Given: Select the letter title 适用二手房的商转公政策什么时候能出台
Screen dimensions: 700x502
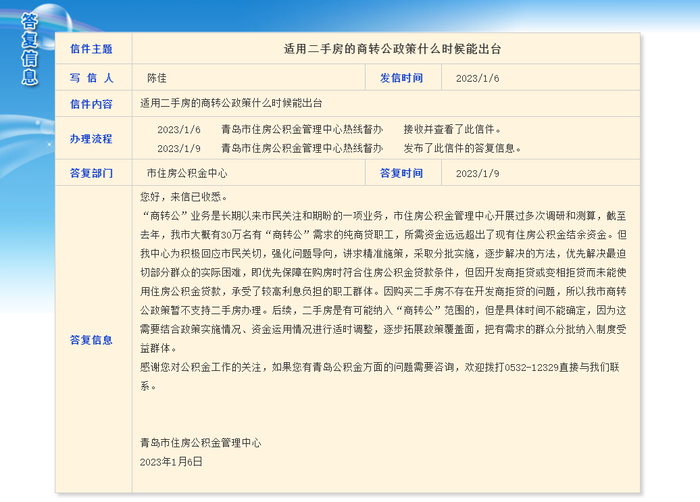Looking at the screenshot, I should pyautogui.click(x=392, y=49).
